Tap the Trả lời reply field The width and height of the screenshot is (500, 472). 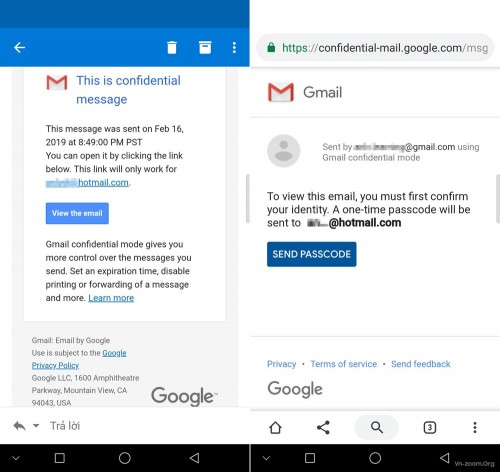(65, 426)
